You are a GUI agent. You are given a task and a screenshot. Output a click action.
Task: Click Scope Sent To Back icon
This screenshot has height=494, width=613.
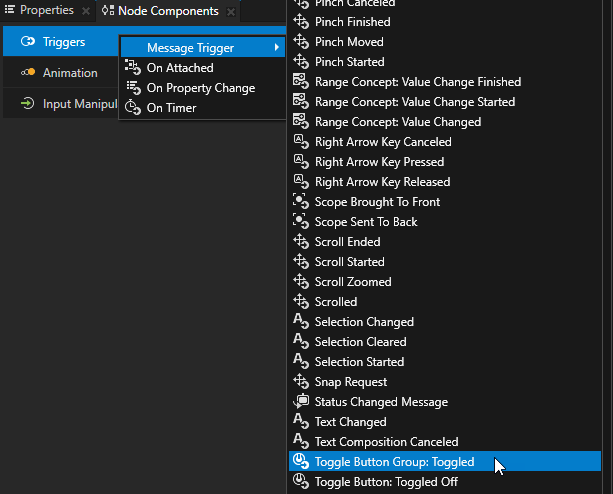[301, 222]
